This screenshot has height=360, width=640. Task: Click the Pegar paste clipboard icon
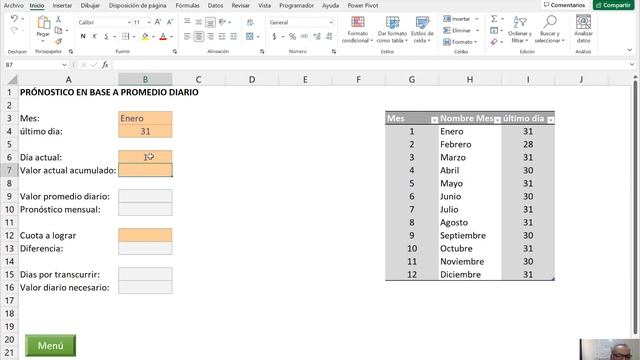43,22
